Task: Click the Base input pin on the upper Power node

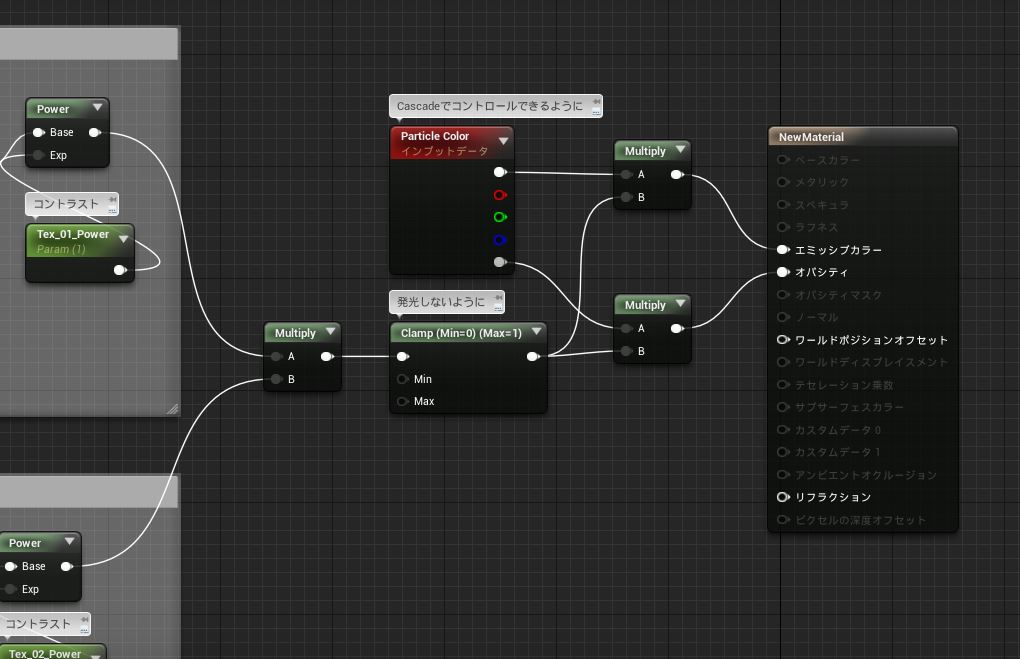Action: (x=38, y=133)
